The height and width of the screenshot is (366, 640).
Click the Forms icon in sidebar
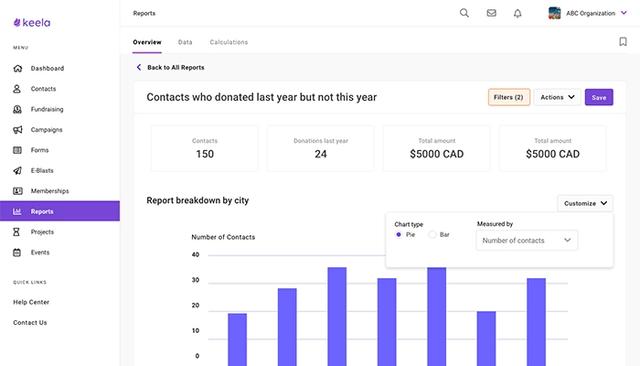(17, 150)
